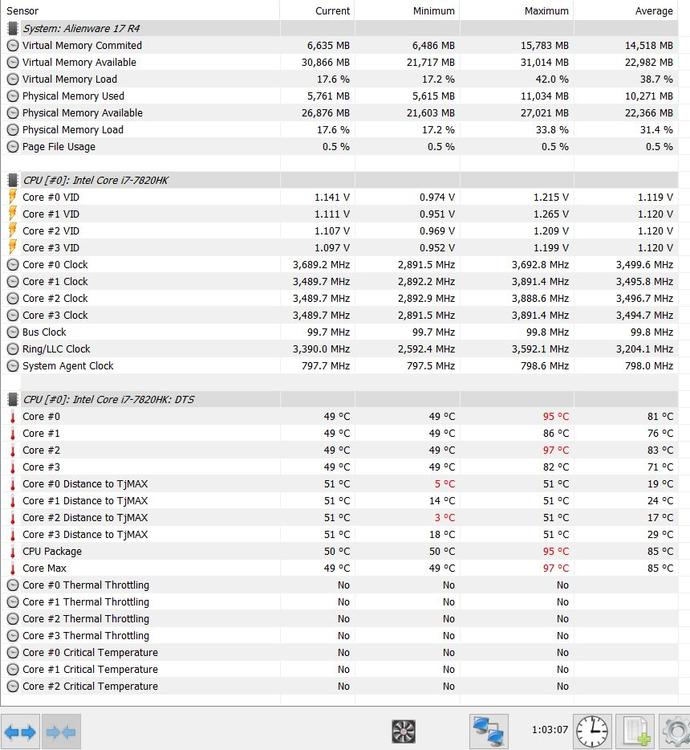Click the Core #0 VID lightning icon
The width and height of the screenshot is (690, 750).
coord(13,197)
